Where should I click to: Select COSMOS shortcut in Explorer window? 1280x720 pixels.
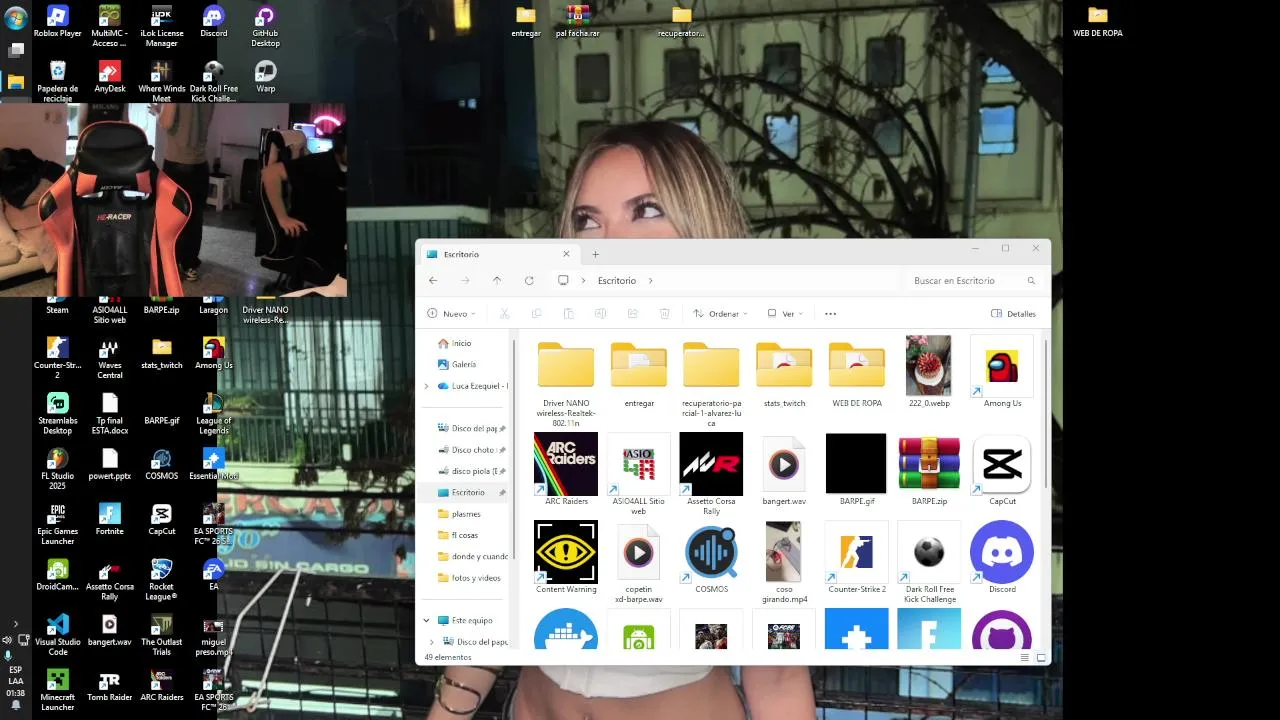[711, 557]
